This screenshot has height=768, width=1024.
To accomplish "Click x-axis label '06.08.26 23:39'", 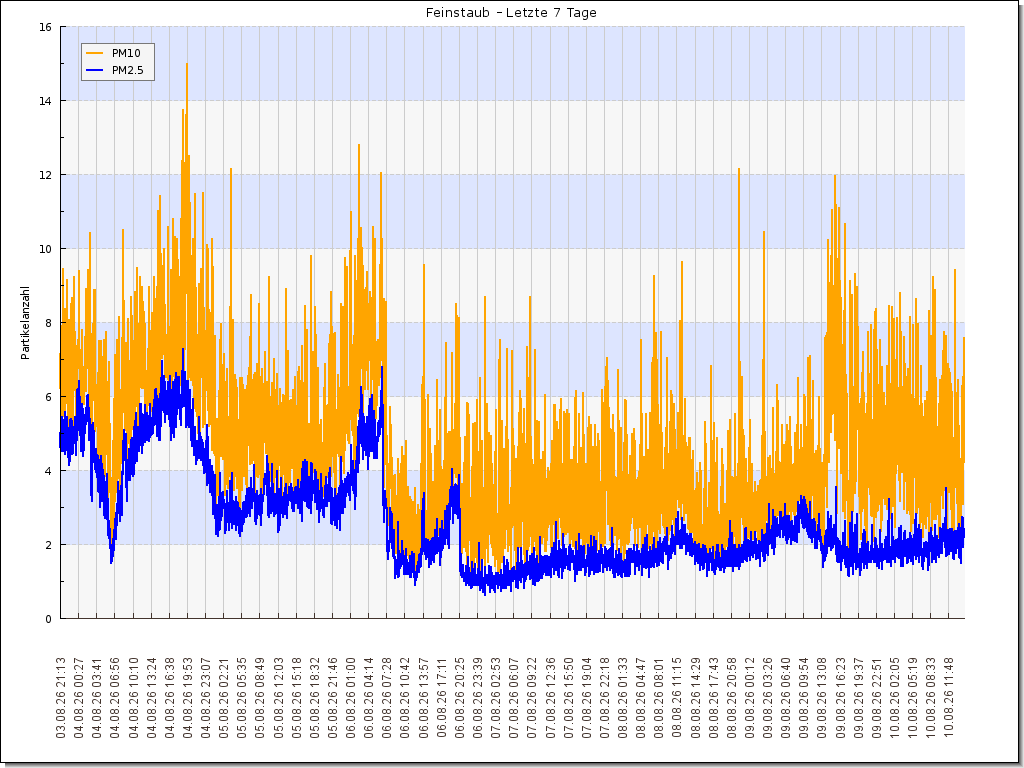I will (x=478, y=697).
